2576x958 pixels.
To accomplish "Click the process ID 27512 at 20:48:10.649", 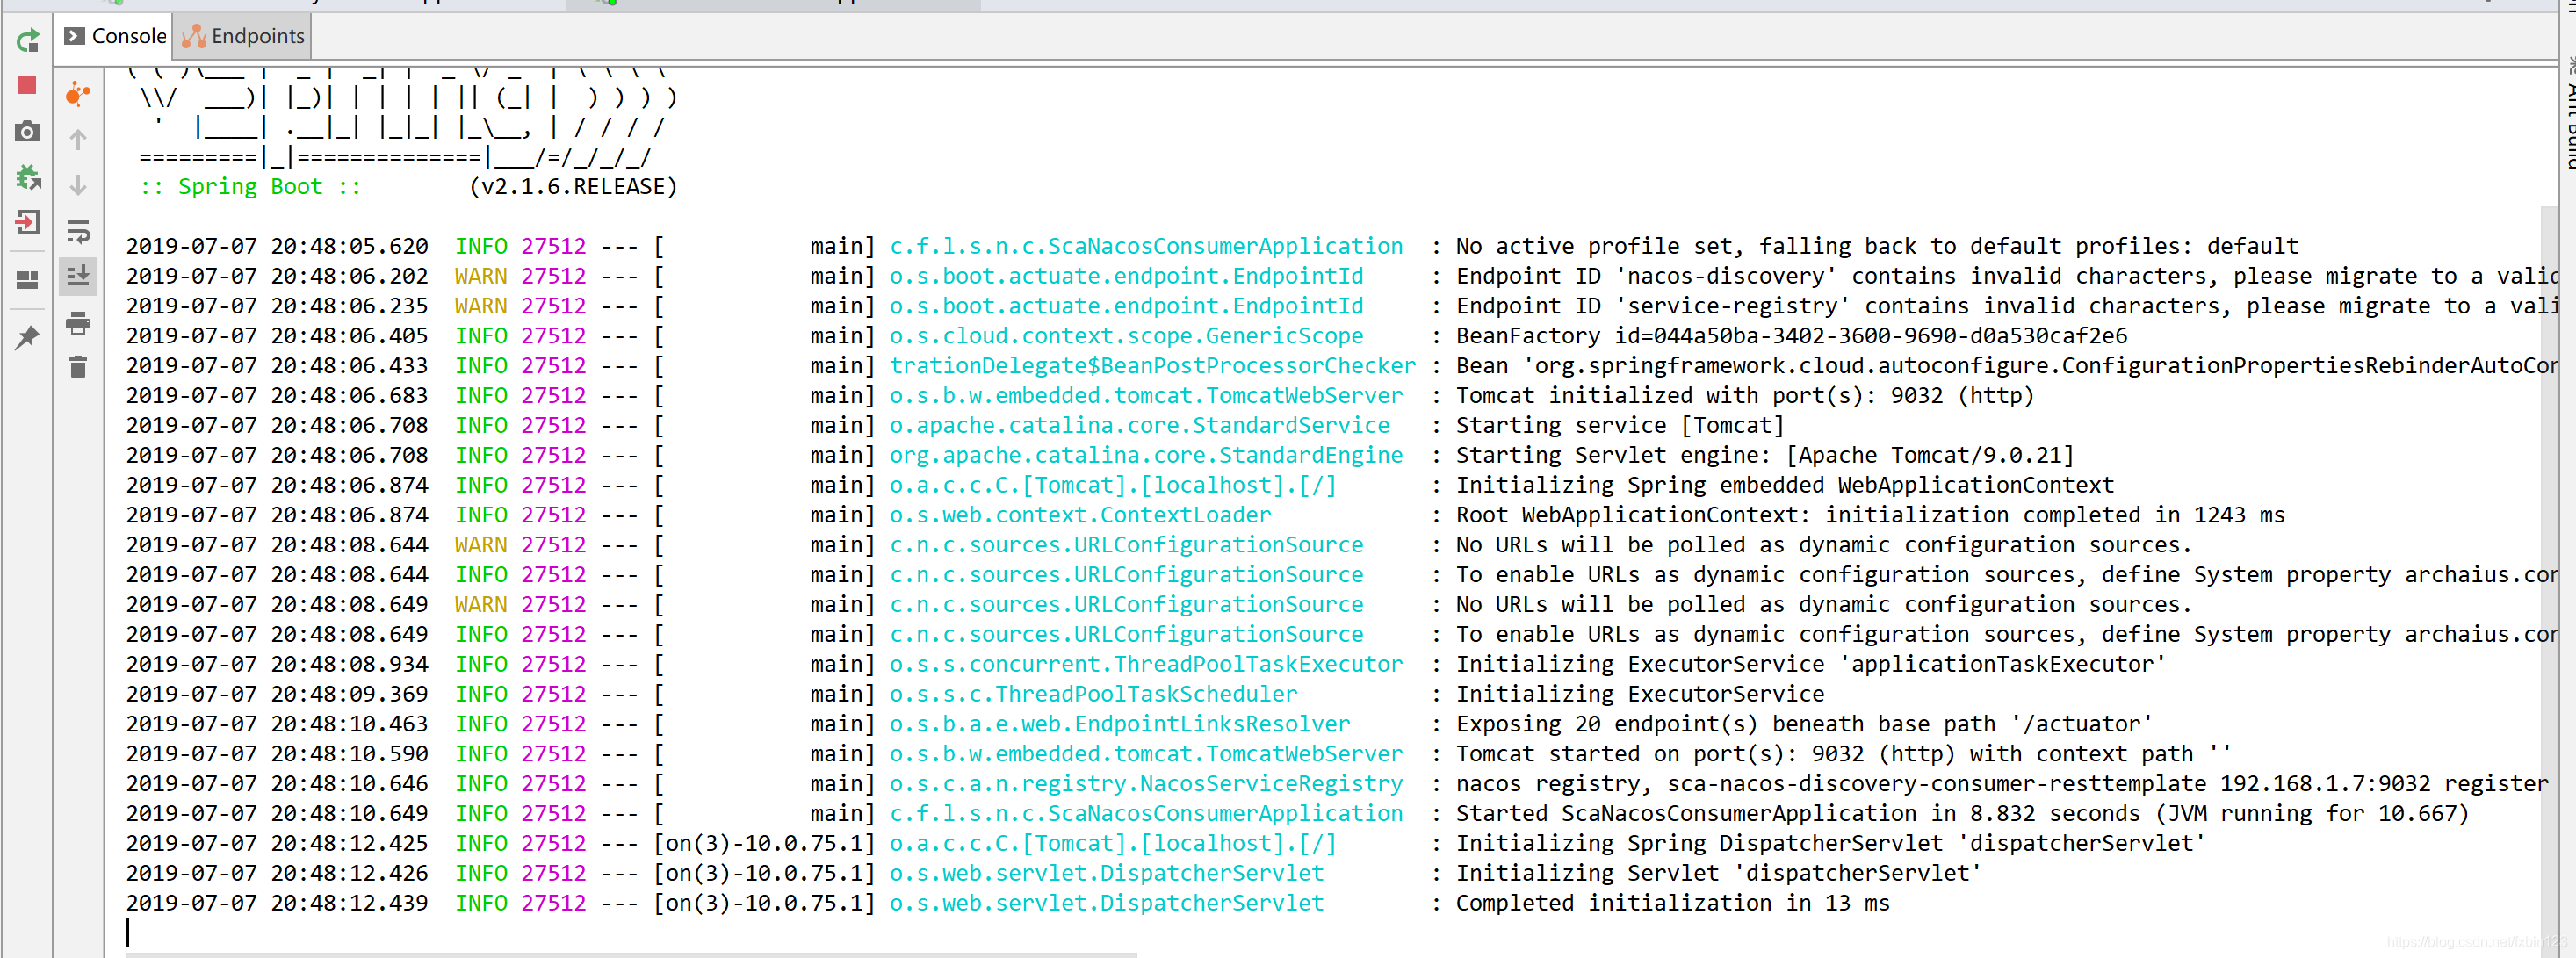I will [x=553, y=814].
